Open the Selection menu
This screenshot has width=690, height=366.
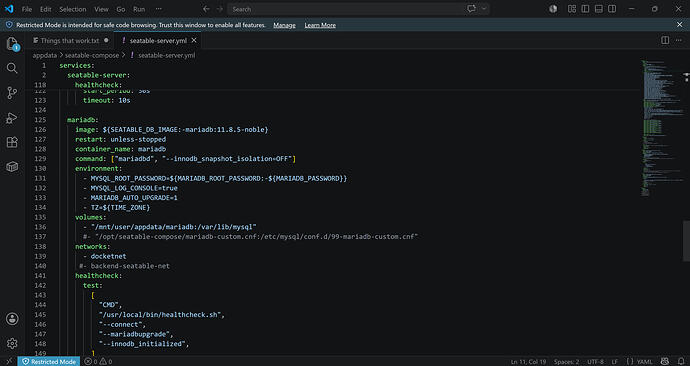(73, 9)
